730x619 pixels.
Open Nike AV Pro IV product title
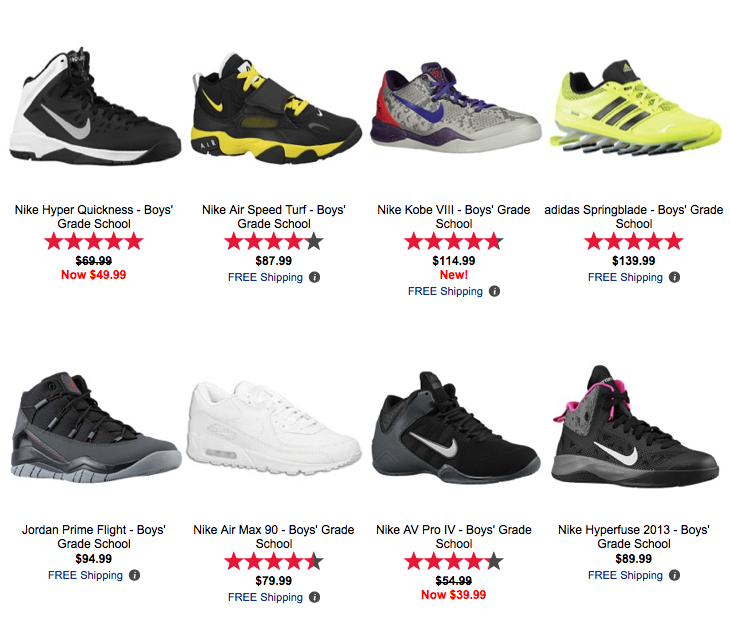coord(454,537)
